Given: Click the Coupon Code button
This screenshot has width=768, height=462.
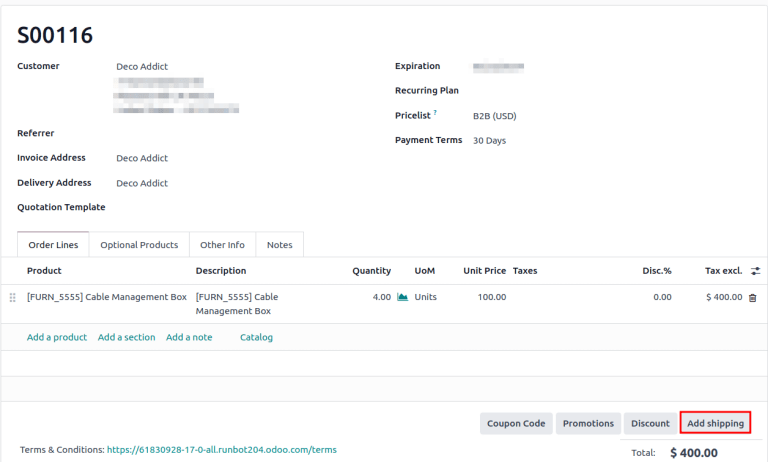Looking at the screenshot, I should [x=516, y=424].
